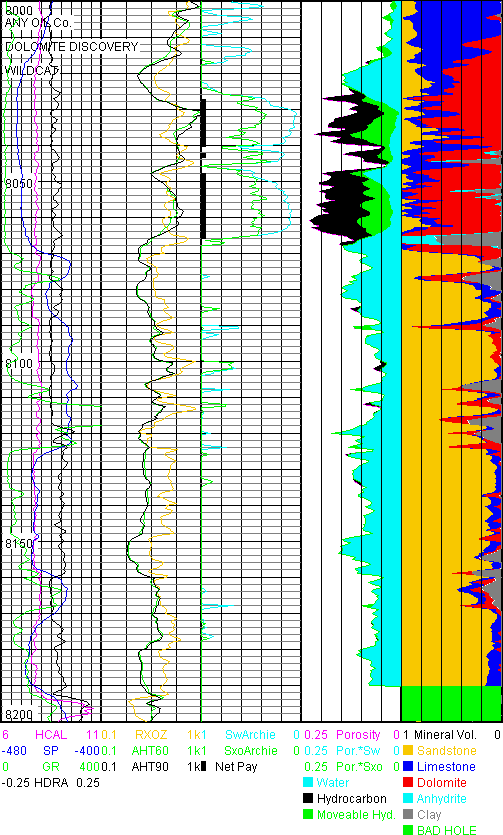Select the HCAL curve label

pyautogui.click(x=51, y=735)
